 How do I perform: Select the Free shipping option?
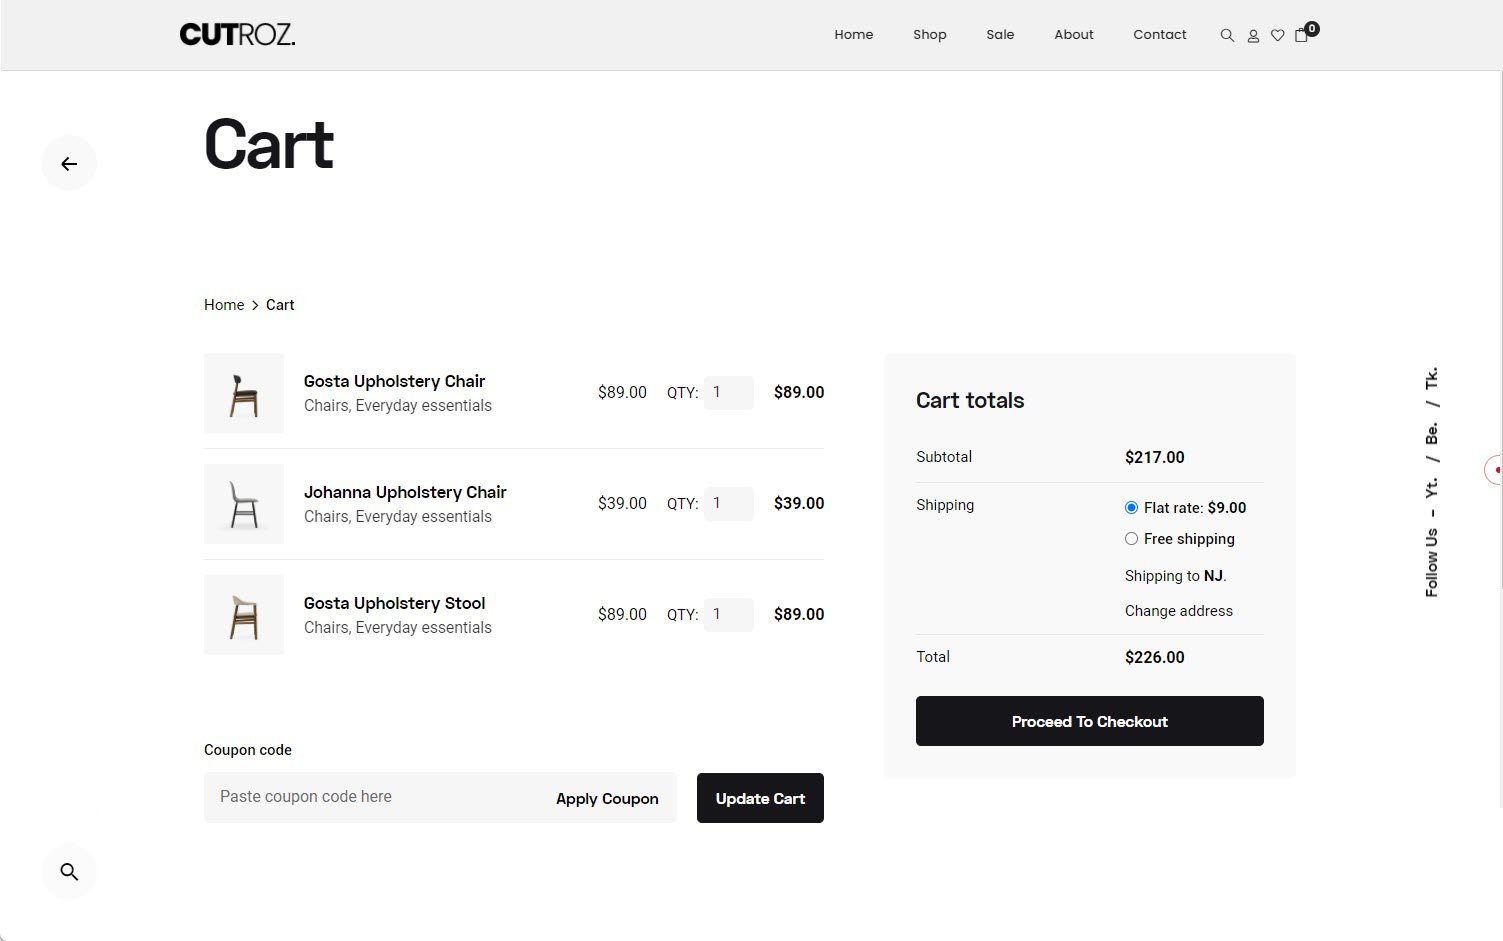point(1131,539)
